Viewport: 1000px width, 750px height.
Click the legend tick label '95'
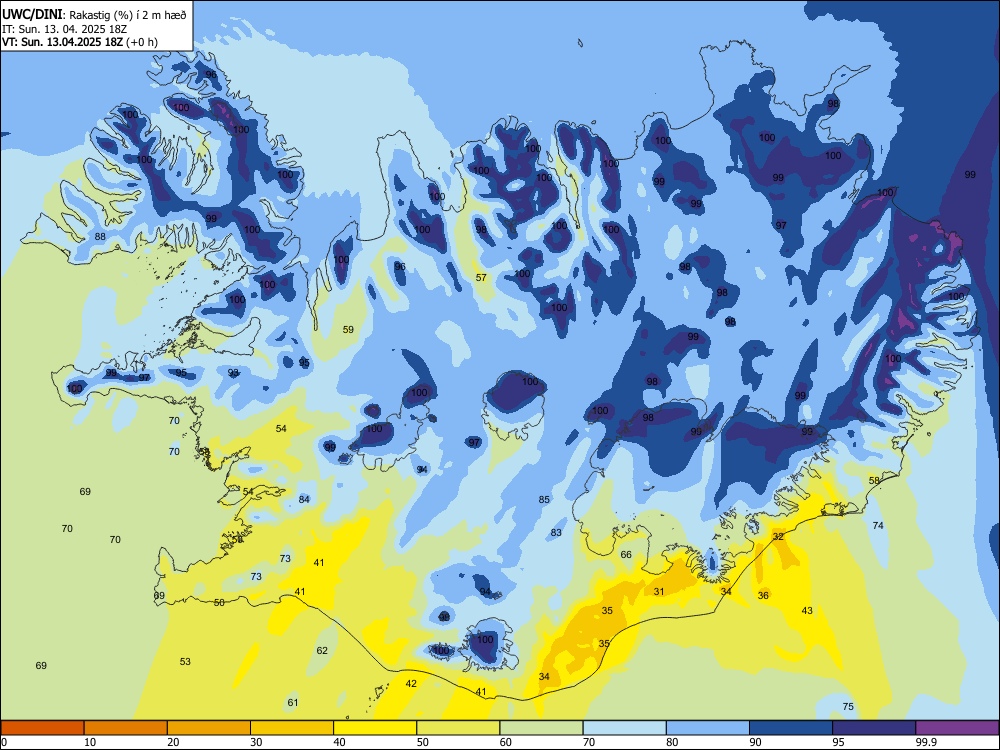839,742
